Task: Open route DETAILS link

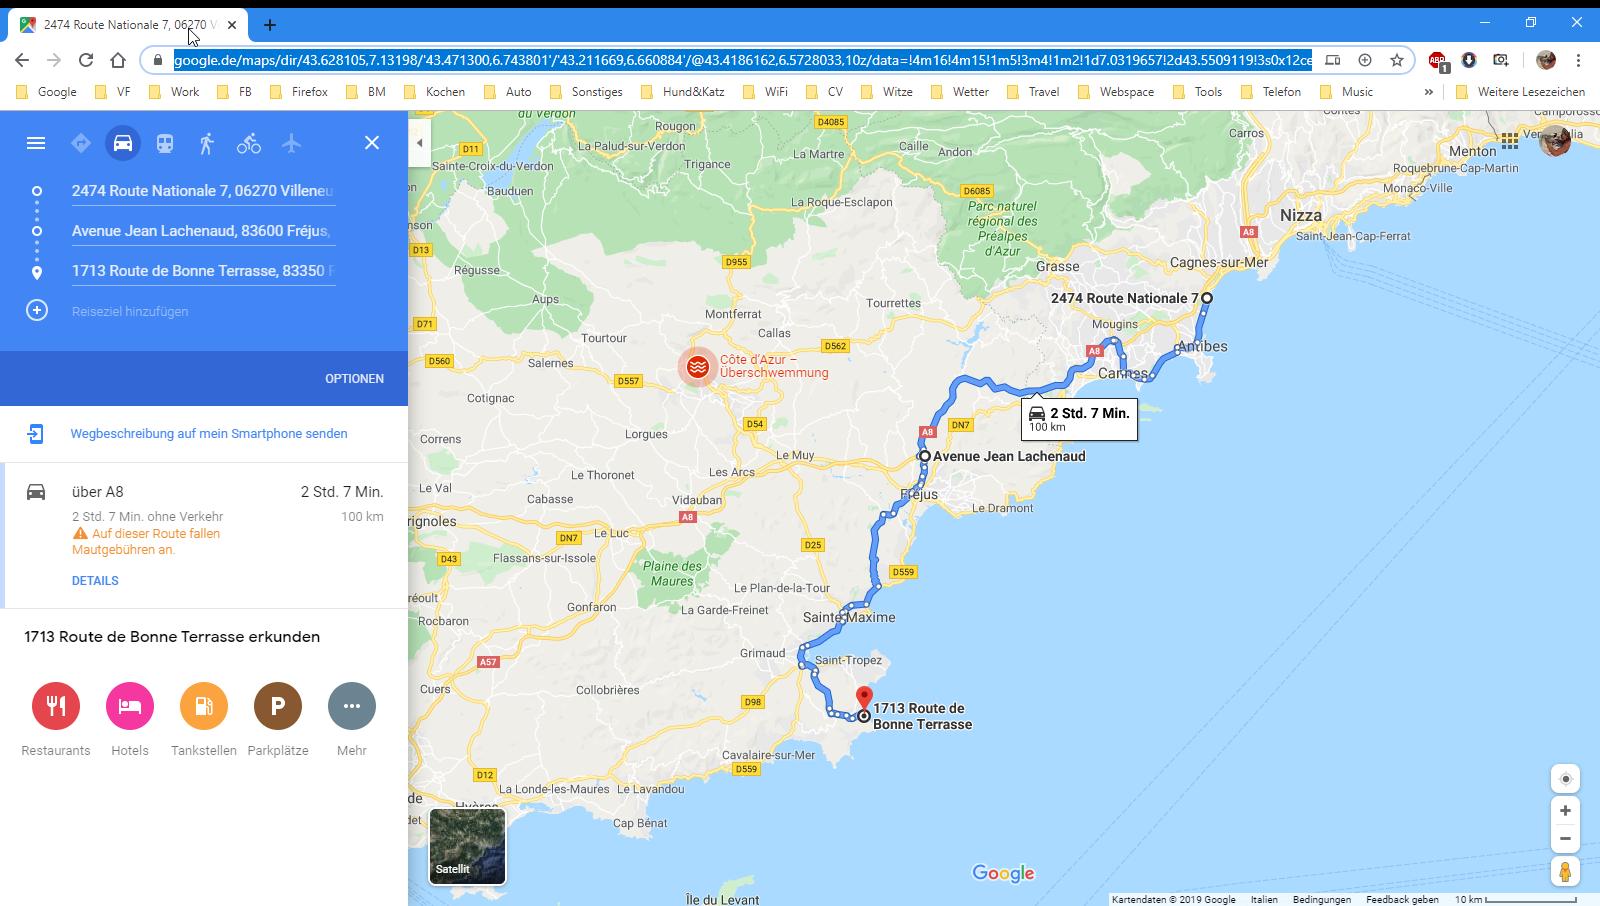Action: tap(95, 581)
